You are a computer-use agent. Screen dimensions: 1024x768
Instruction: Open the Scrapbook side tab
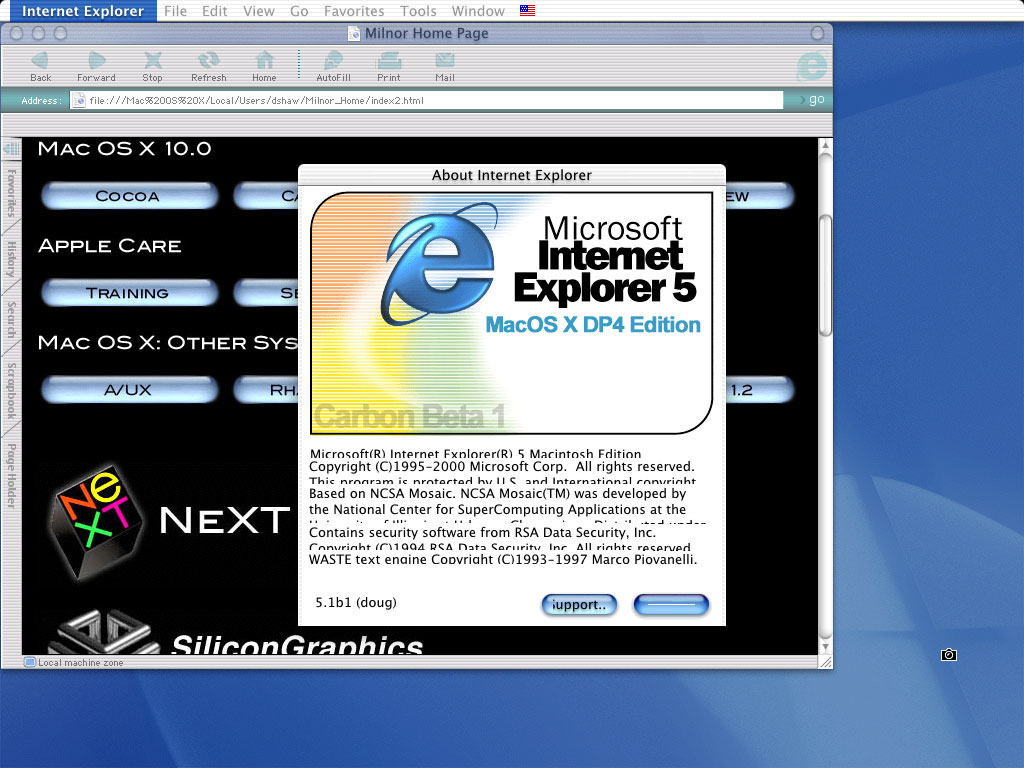(x=12, y=391)
